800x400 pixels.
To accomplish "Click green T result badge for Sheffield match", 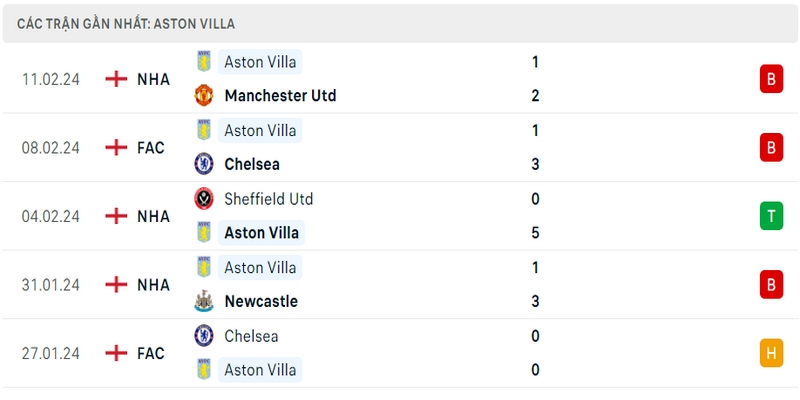I will click(771, 216).
